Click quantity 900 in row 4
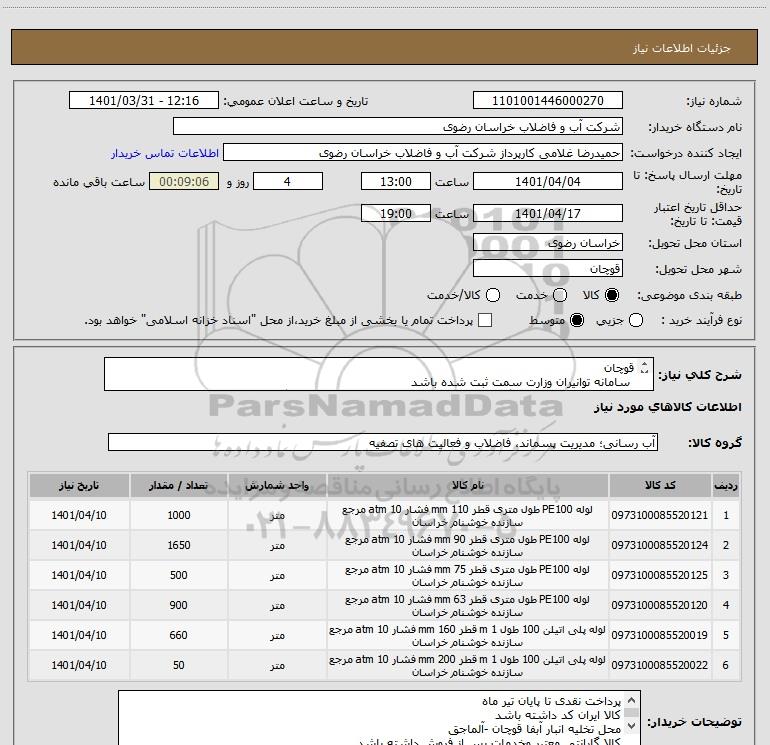770x745 pixels. (179, 605)
